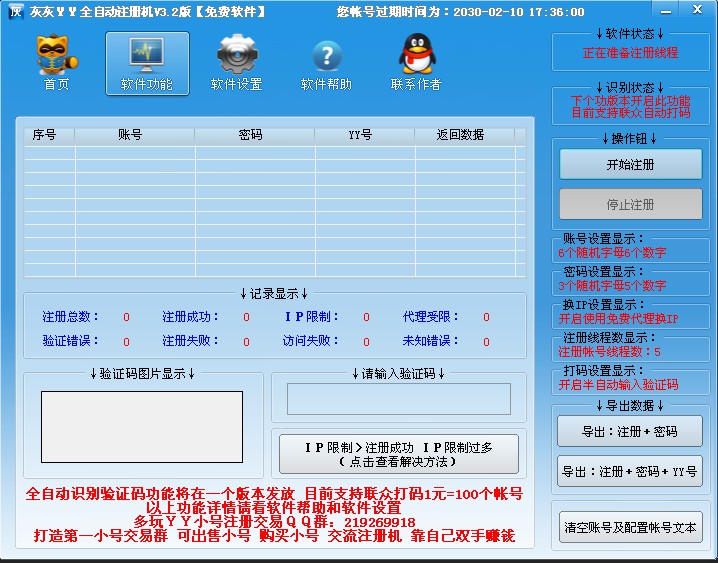
Task: Click 以上功能详情请看软件帮助和软件设置 line
Action: (x=274, y=508)
